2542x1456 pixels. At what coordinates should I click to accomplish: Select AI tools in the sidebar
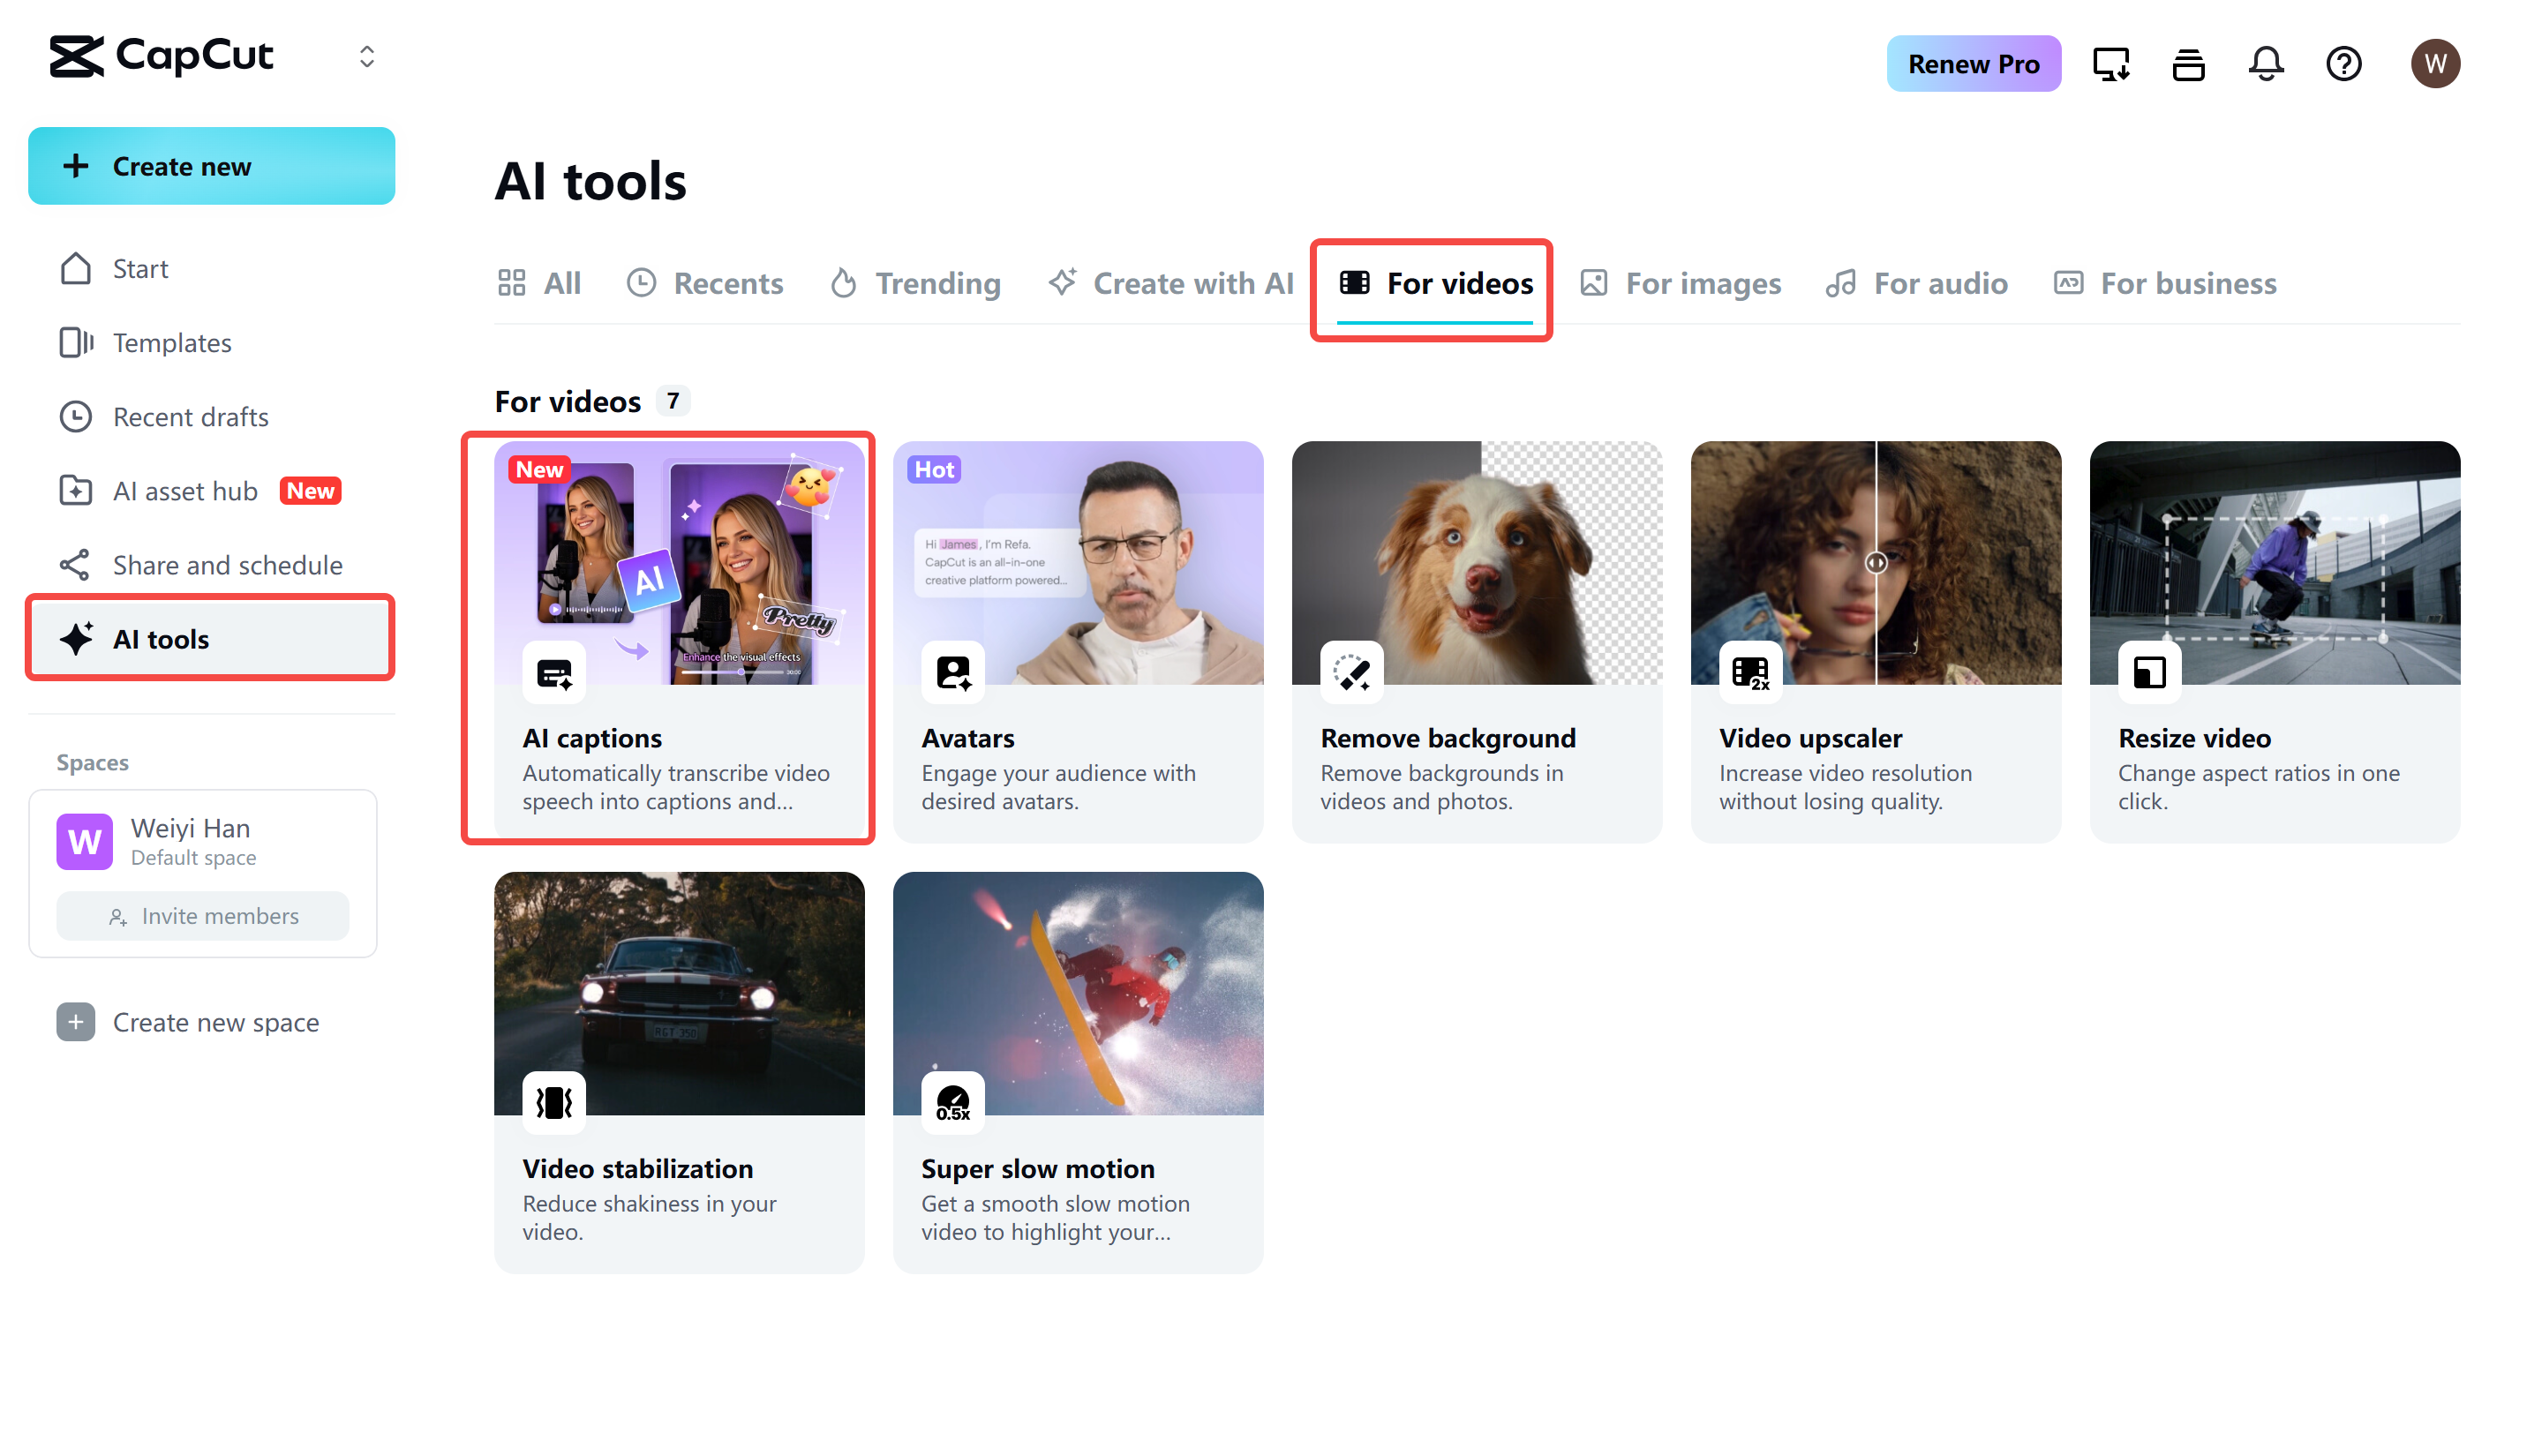[160, 639]
